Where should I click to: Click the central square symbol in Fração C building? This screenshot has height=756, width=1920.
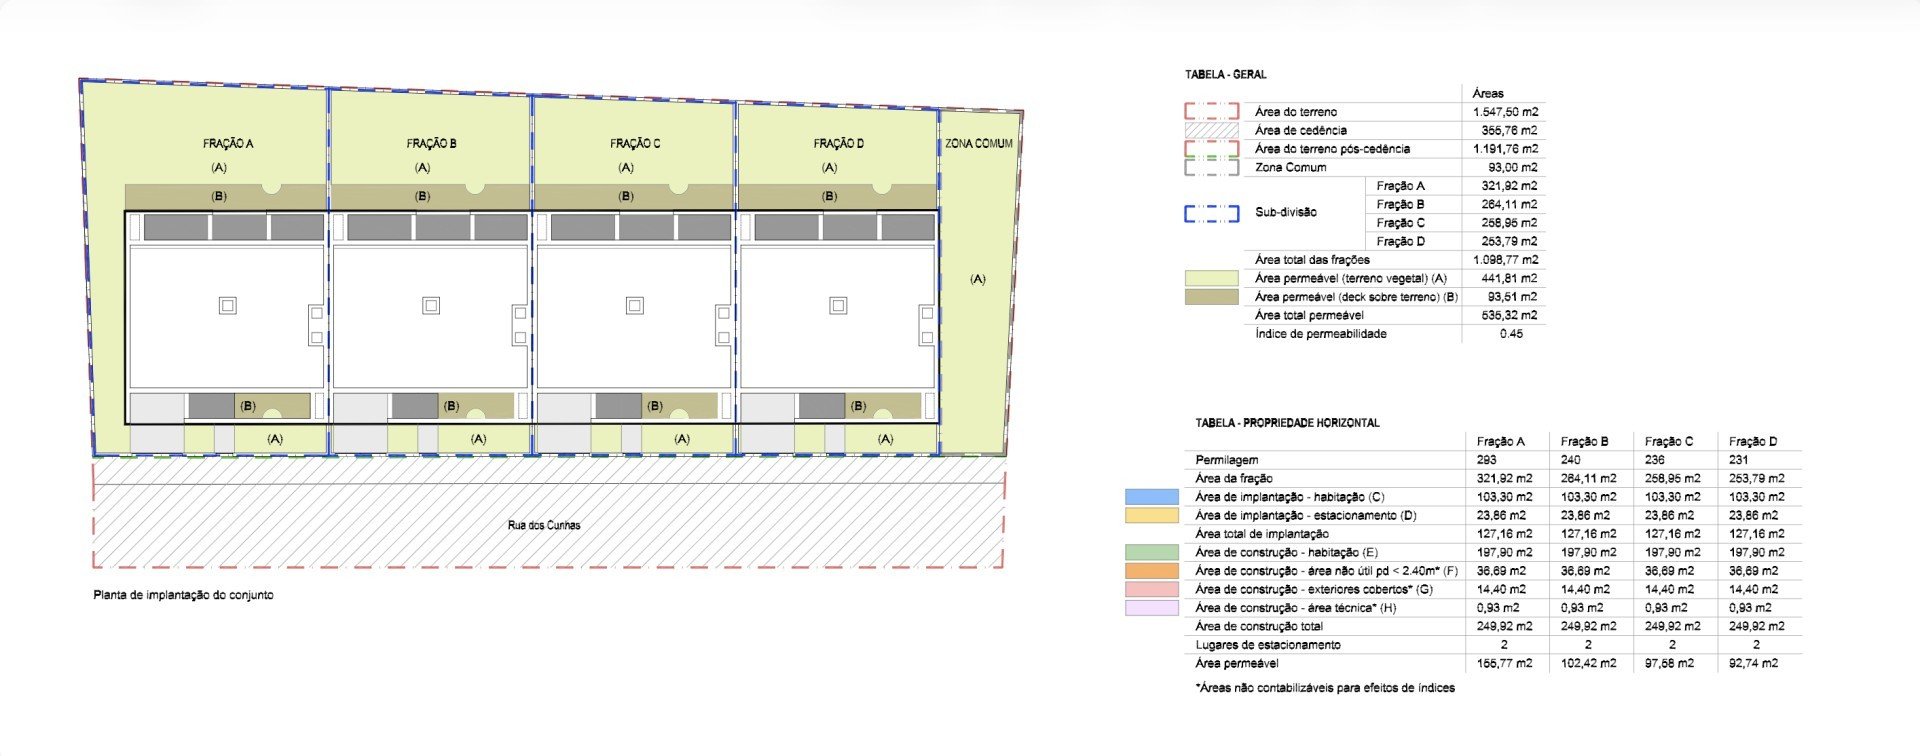pyautogui.click(x=635, y=305)
